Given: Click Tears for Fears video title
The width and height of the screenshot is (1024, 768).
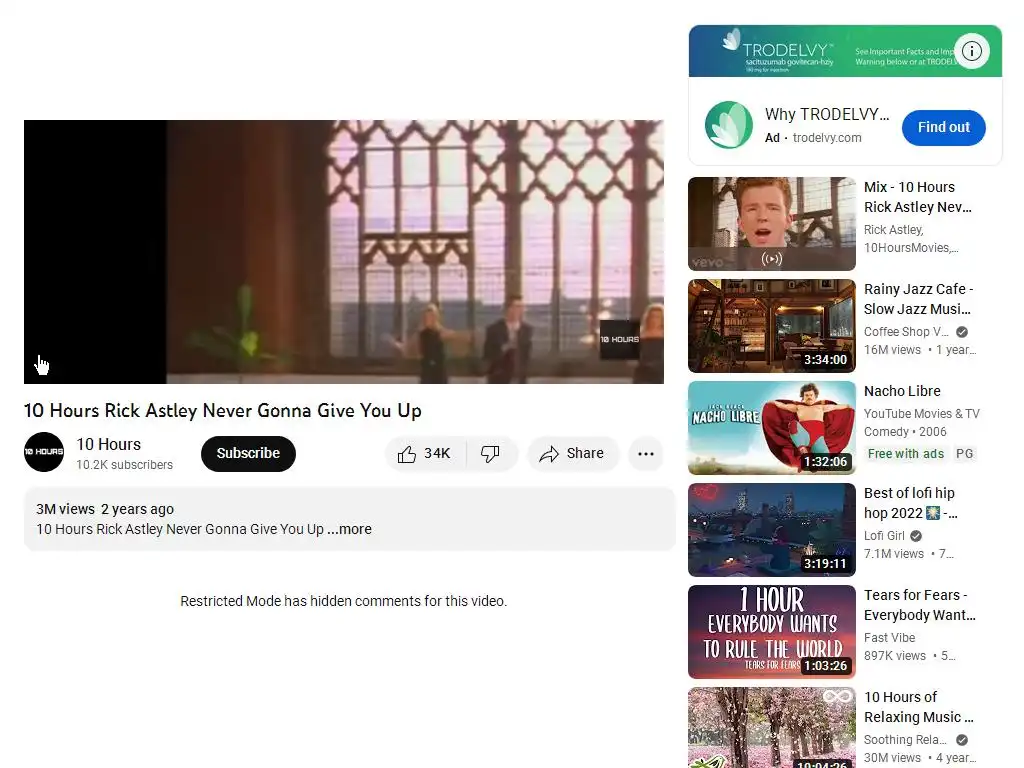Looking at the screenshot, I should tap(920, 605).
